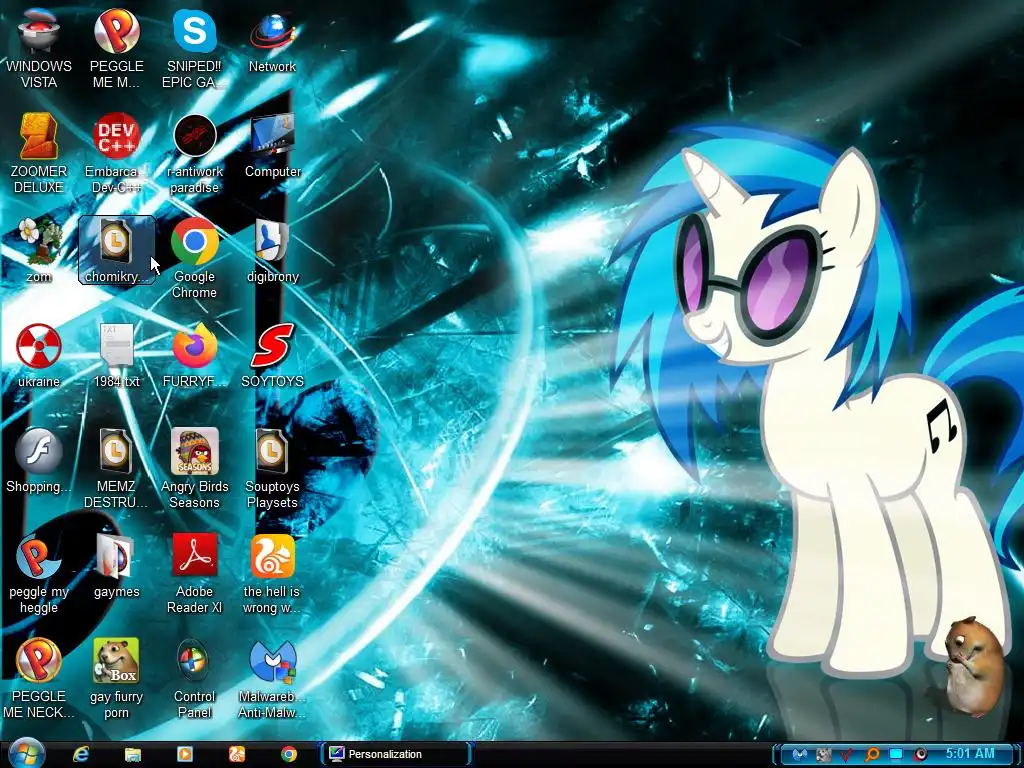Select the Shopping... Flash icon
The image size is (1024, 768).
(39, 460)
